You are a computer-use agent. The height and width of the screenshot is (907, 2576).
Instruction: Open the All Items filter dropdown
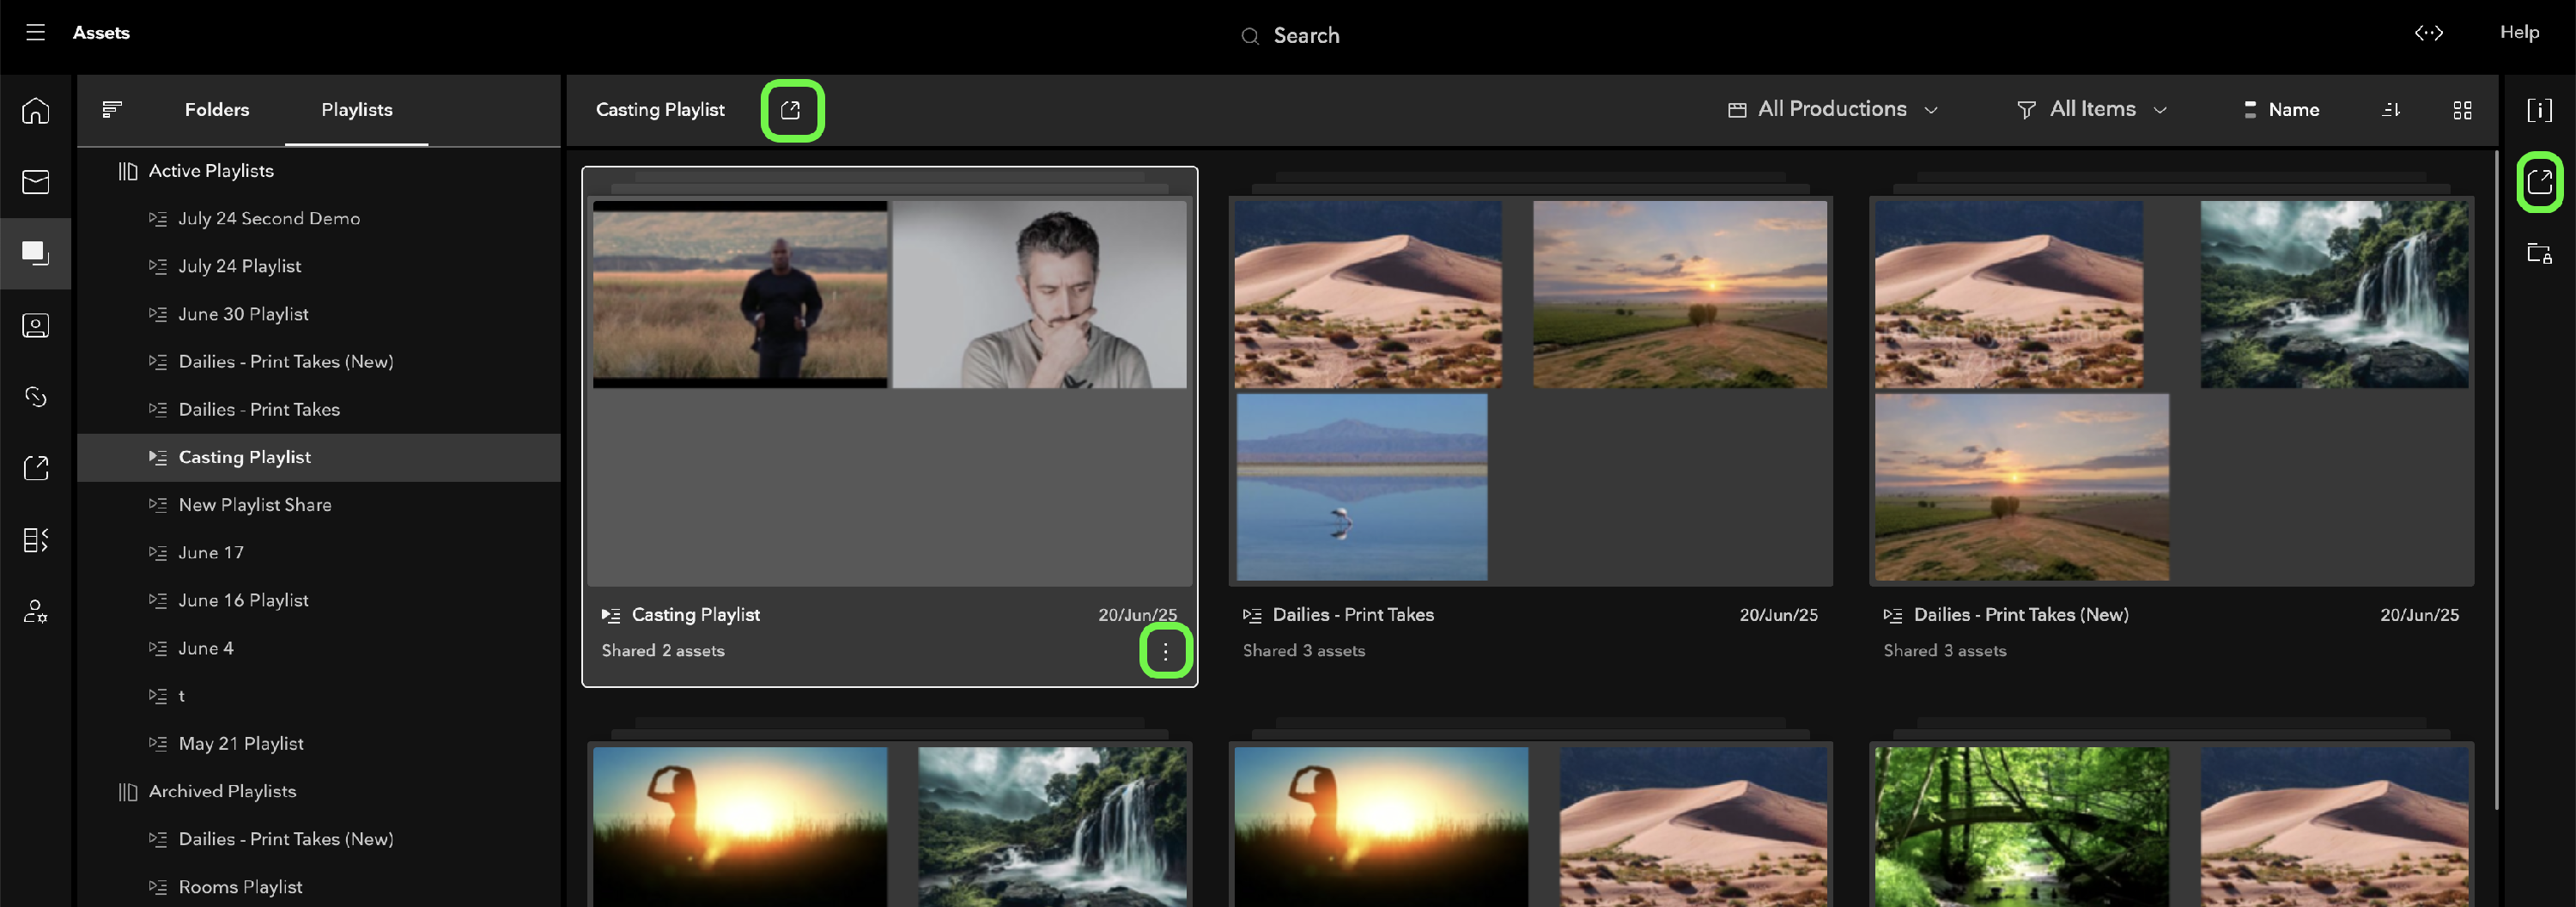click(x=2092, y=109)
